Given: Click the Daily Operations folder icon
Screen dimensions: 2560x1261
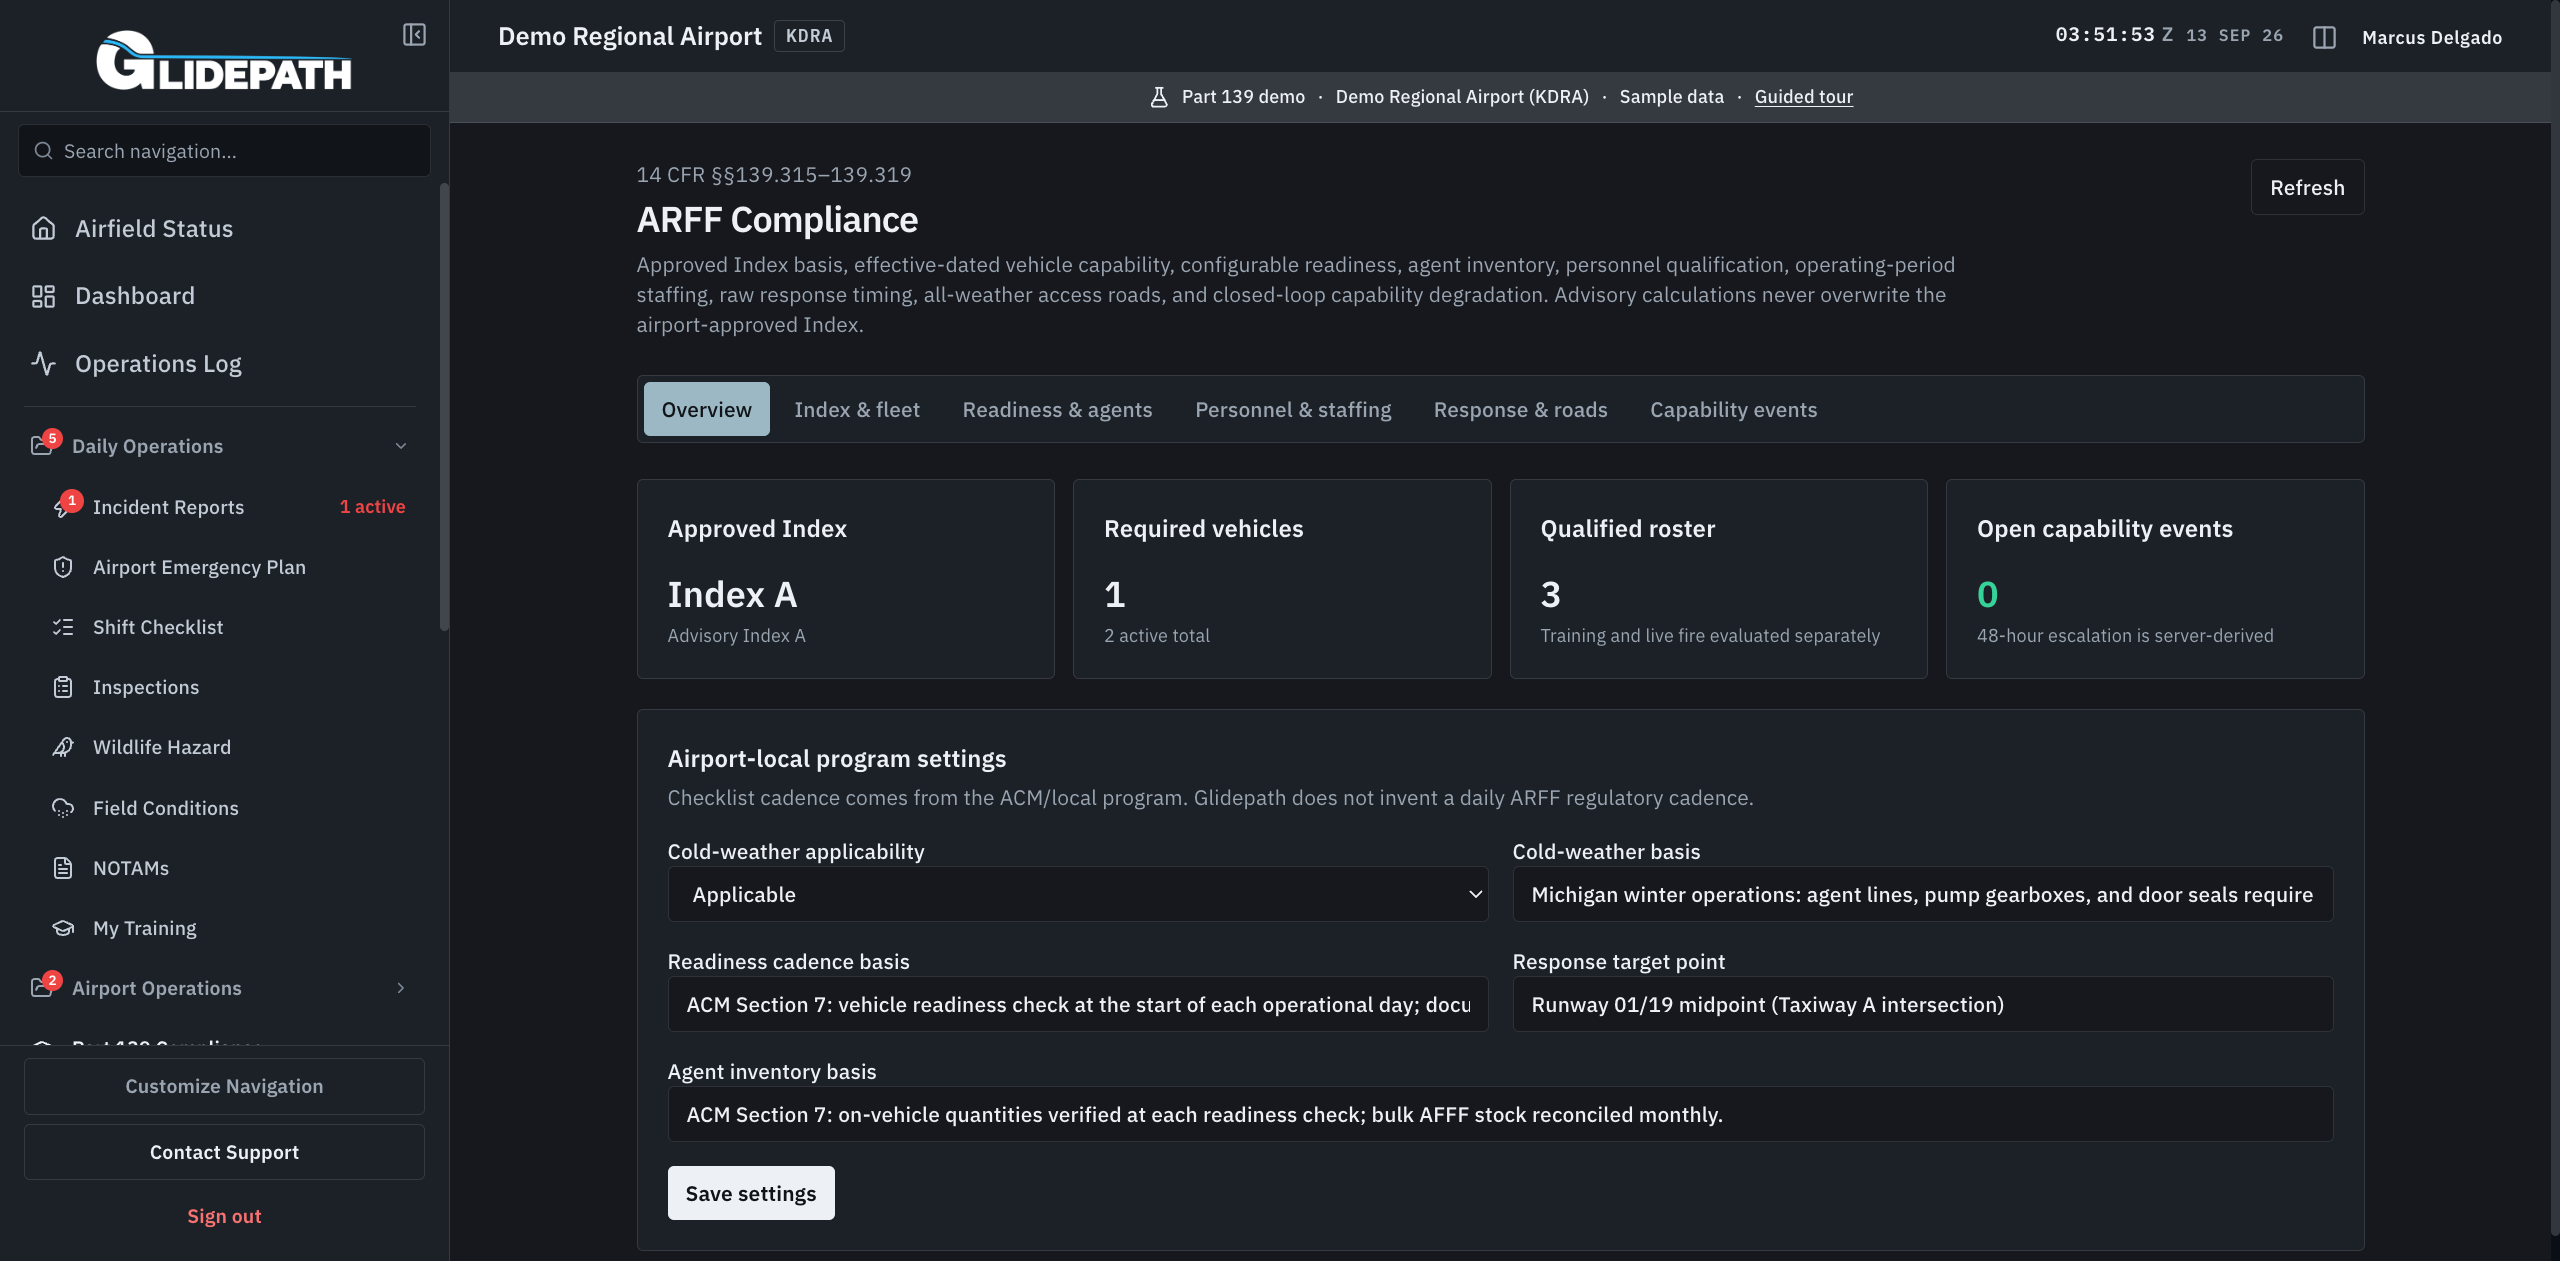Looking at the screenshot, I should click(x=41, y=446).
